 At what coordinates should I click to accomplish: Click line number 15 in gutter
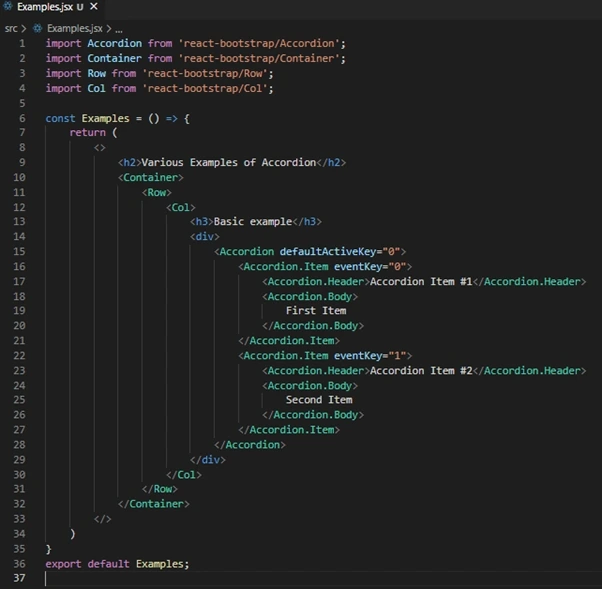(19, 251)
